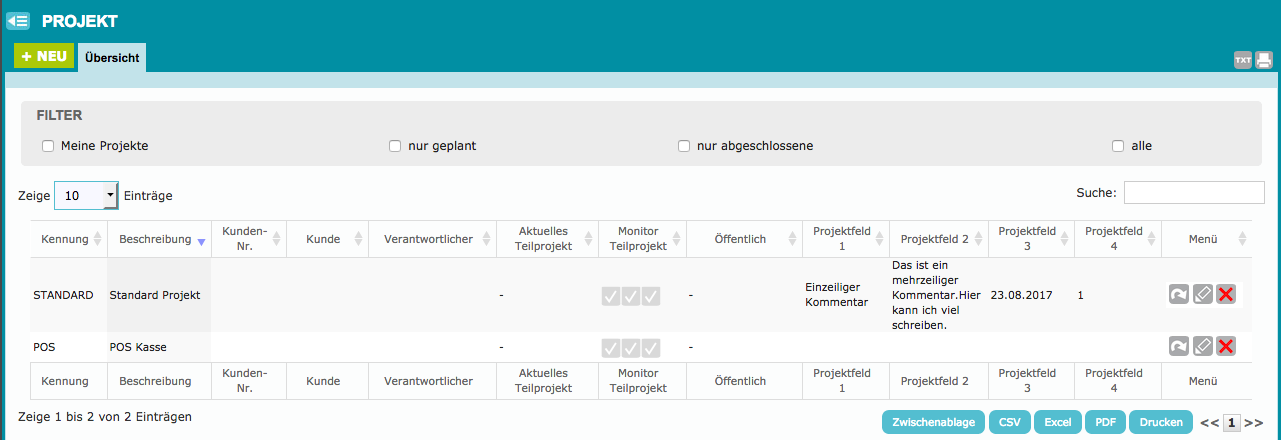Toggle the alle filter checkbox

1118,146
